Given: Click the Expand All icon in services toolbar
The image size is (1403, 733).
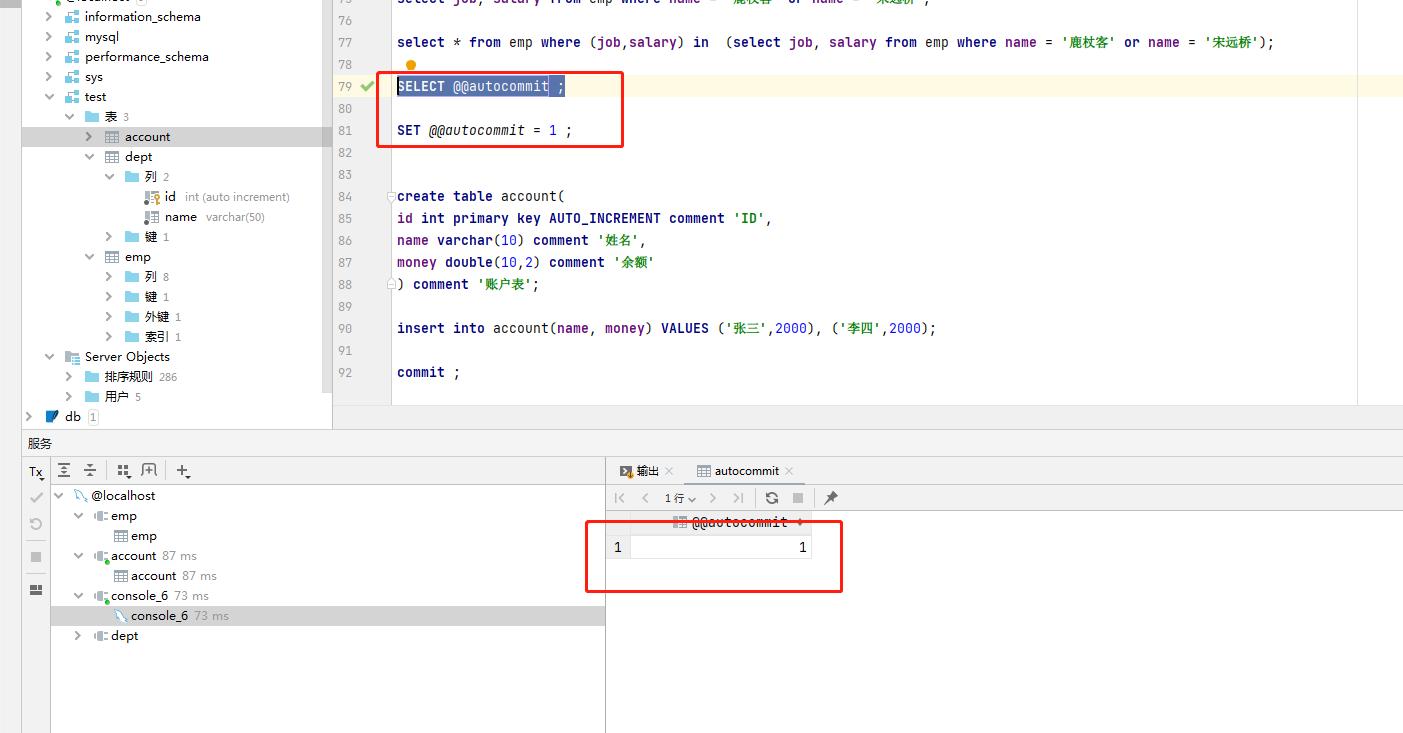Looking at the screenshot, I should (64, 470).
